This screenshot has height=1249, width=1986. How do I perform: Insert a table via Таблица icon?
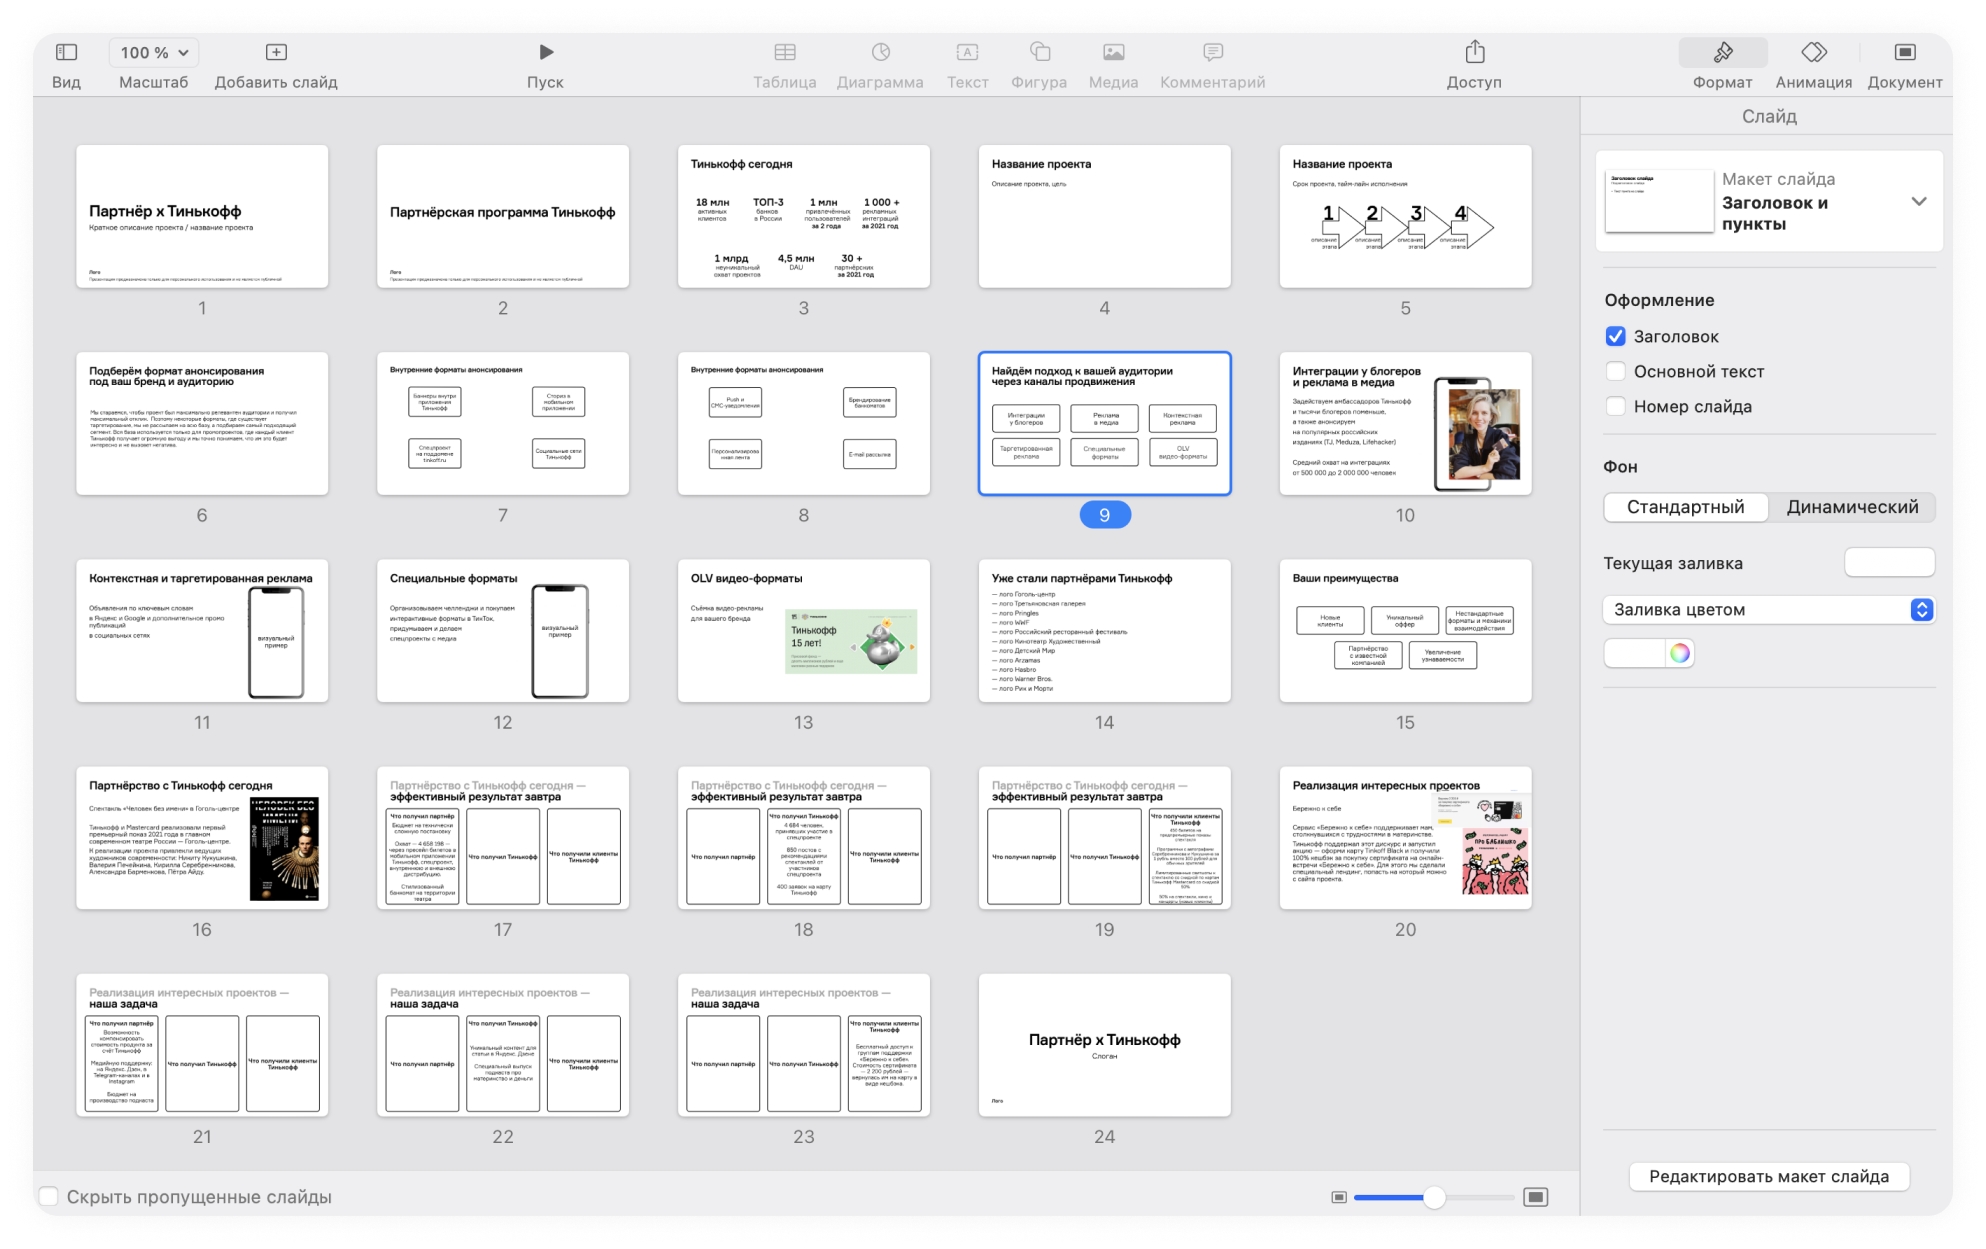pyautogui.click(x=785, y=52)
